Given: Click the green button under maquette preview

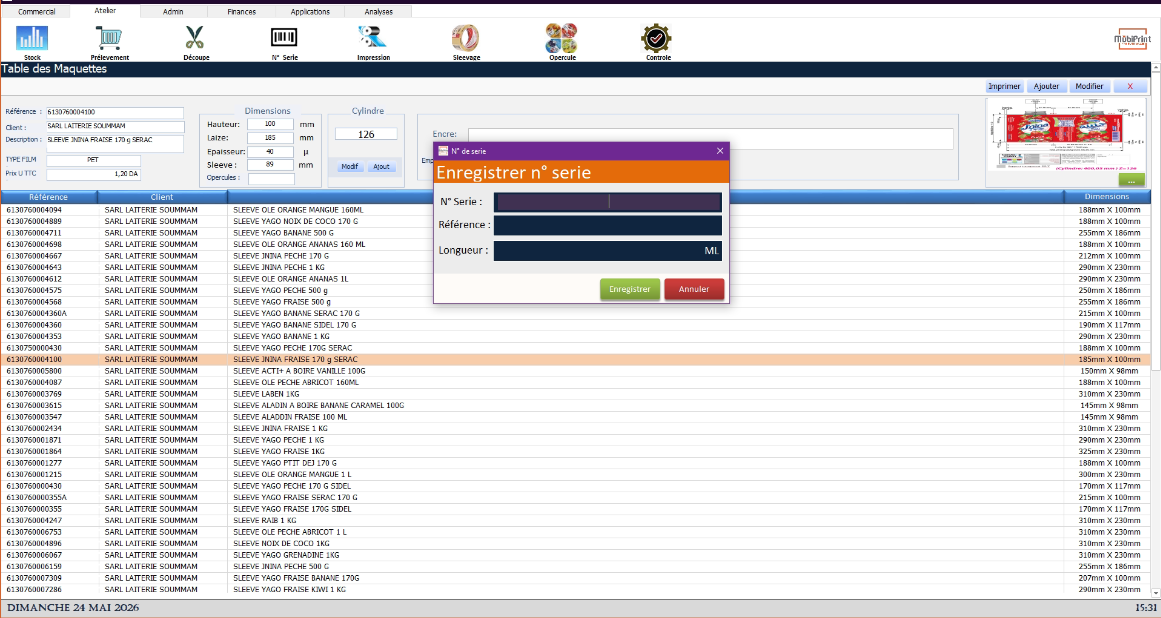Looking at the screenshot, I should point(1131,180).
